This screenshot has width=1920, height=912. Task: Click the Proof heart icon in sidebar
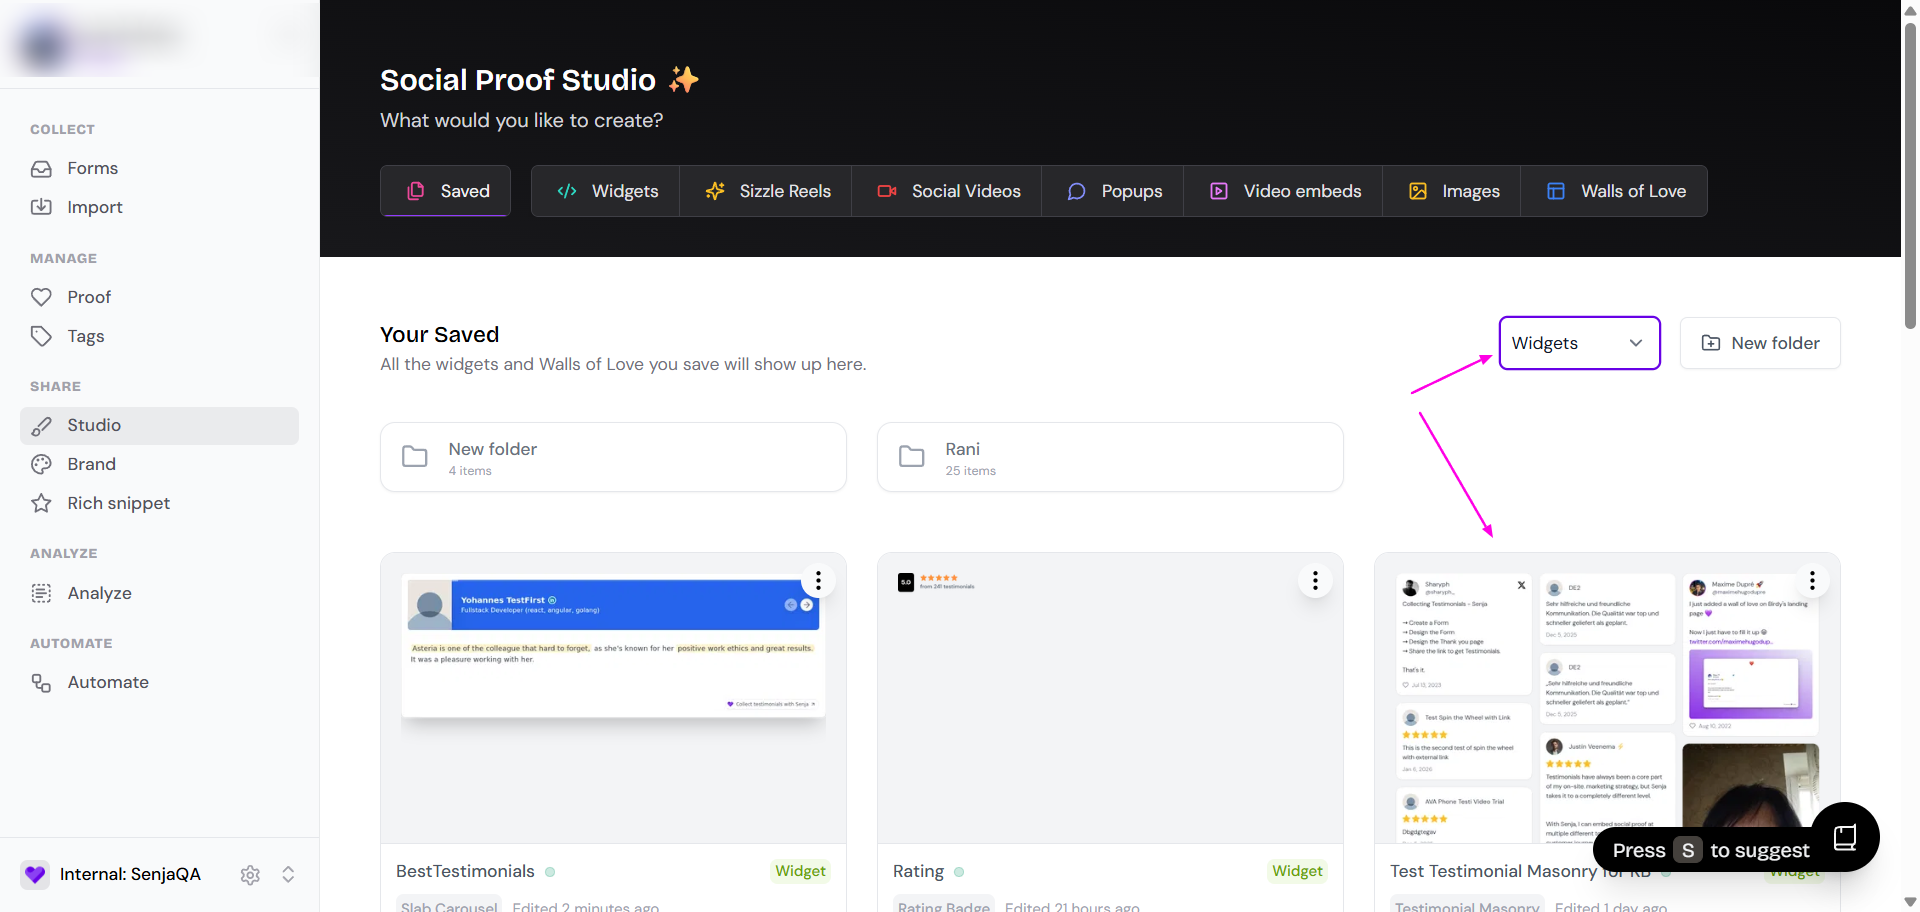pyautogui.click(x=41, y=297)
